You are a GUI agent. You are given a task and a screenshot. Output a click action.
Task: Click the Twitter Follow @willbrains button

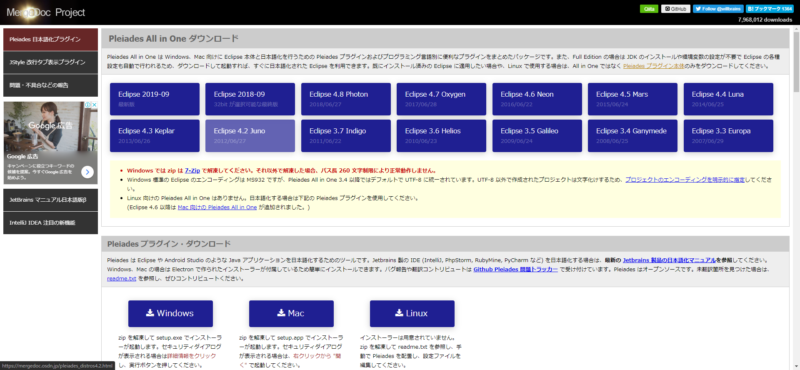718,9
